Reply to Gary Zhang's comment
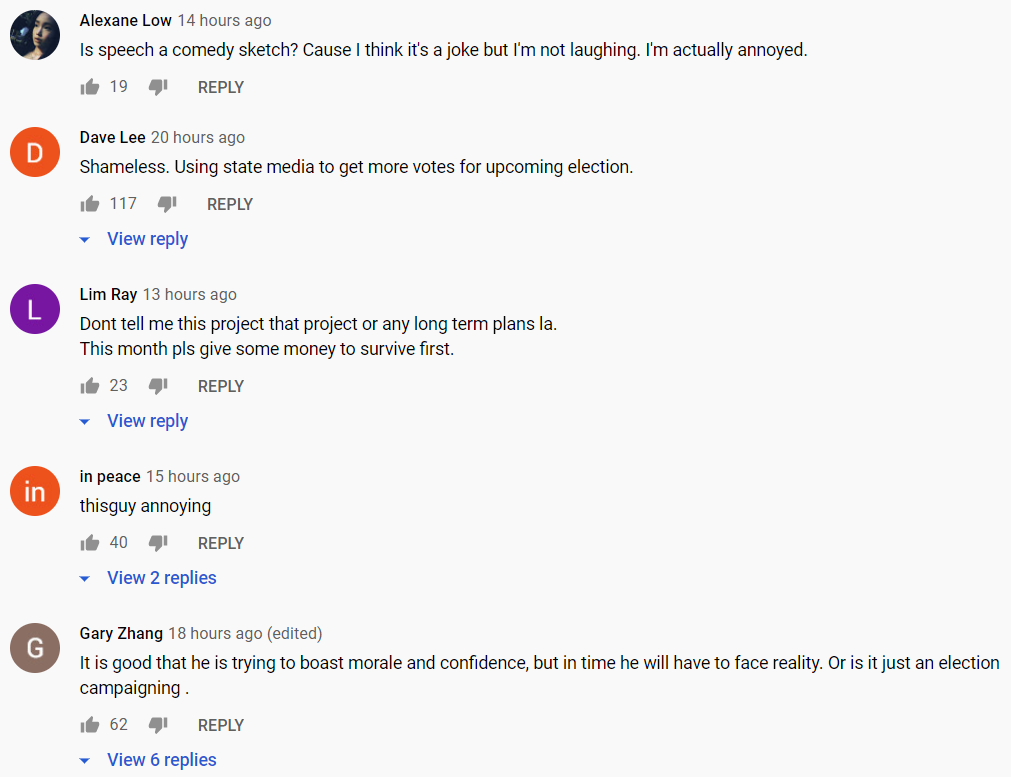The height and width of the screenshot is (777, 1011). pos(221,725)
